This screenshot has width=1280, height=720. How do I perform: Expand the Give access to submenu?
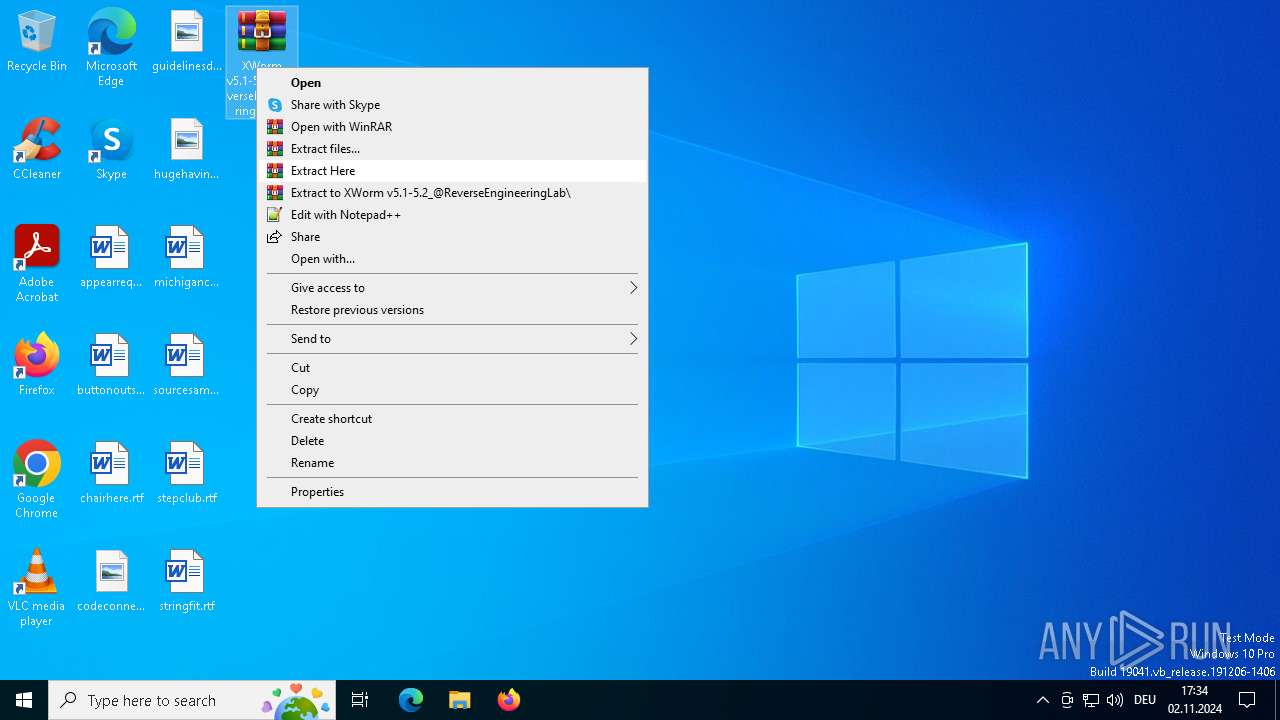click(x=452, y=288)
